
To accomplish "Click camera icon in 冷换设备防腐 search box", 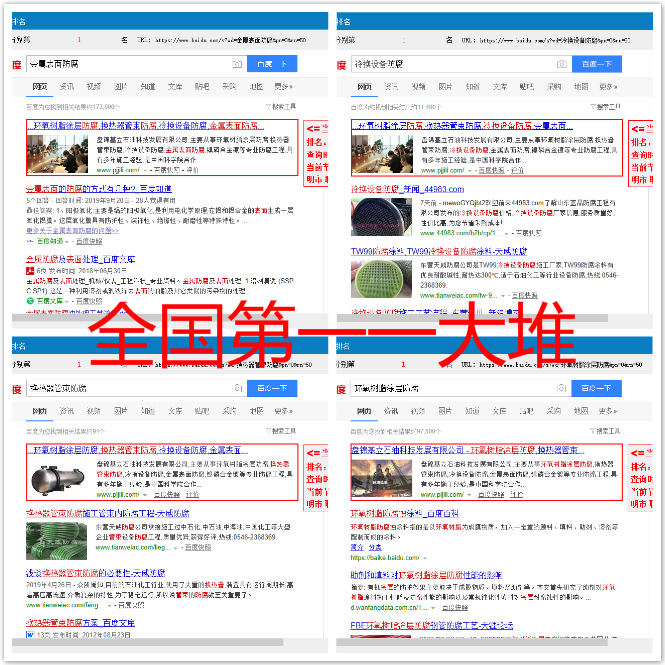I will point(562,64).
